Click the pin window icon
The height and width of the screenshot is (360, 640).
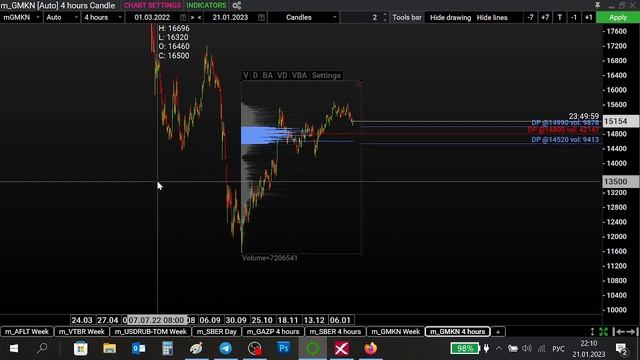point(597,5)
